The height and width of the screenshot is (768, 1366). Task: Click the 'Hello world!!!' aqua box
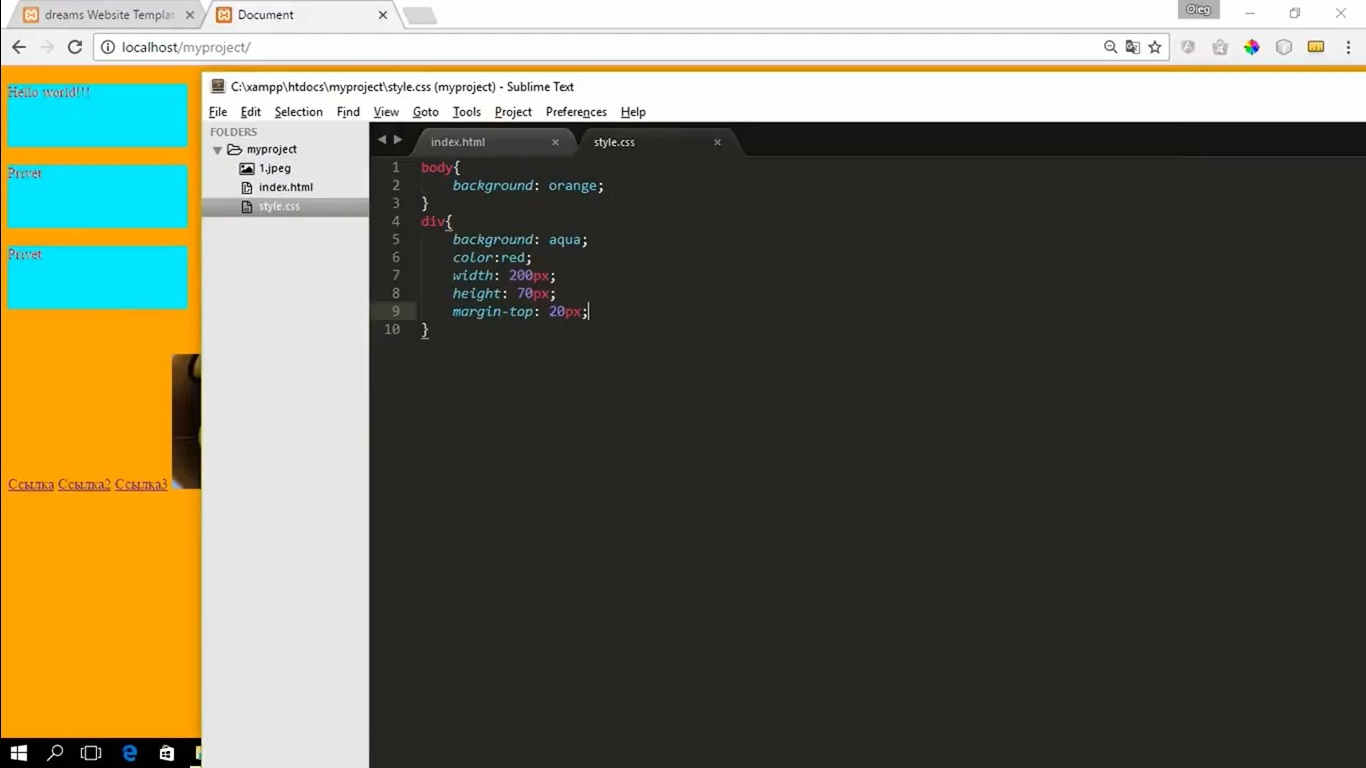coord(98,115)
